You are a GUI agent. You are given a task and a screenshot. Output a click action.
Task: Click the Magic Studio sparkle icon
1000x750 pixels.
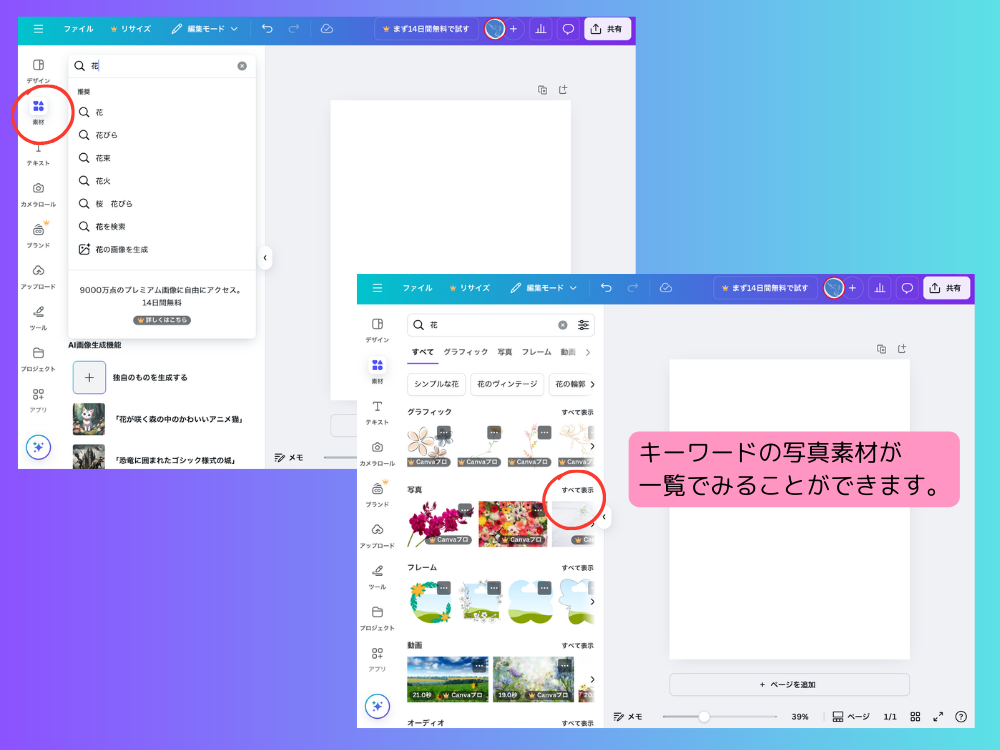click(x=377, y=707)
